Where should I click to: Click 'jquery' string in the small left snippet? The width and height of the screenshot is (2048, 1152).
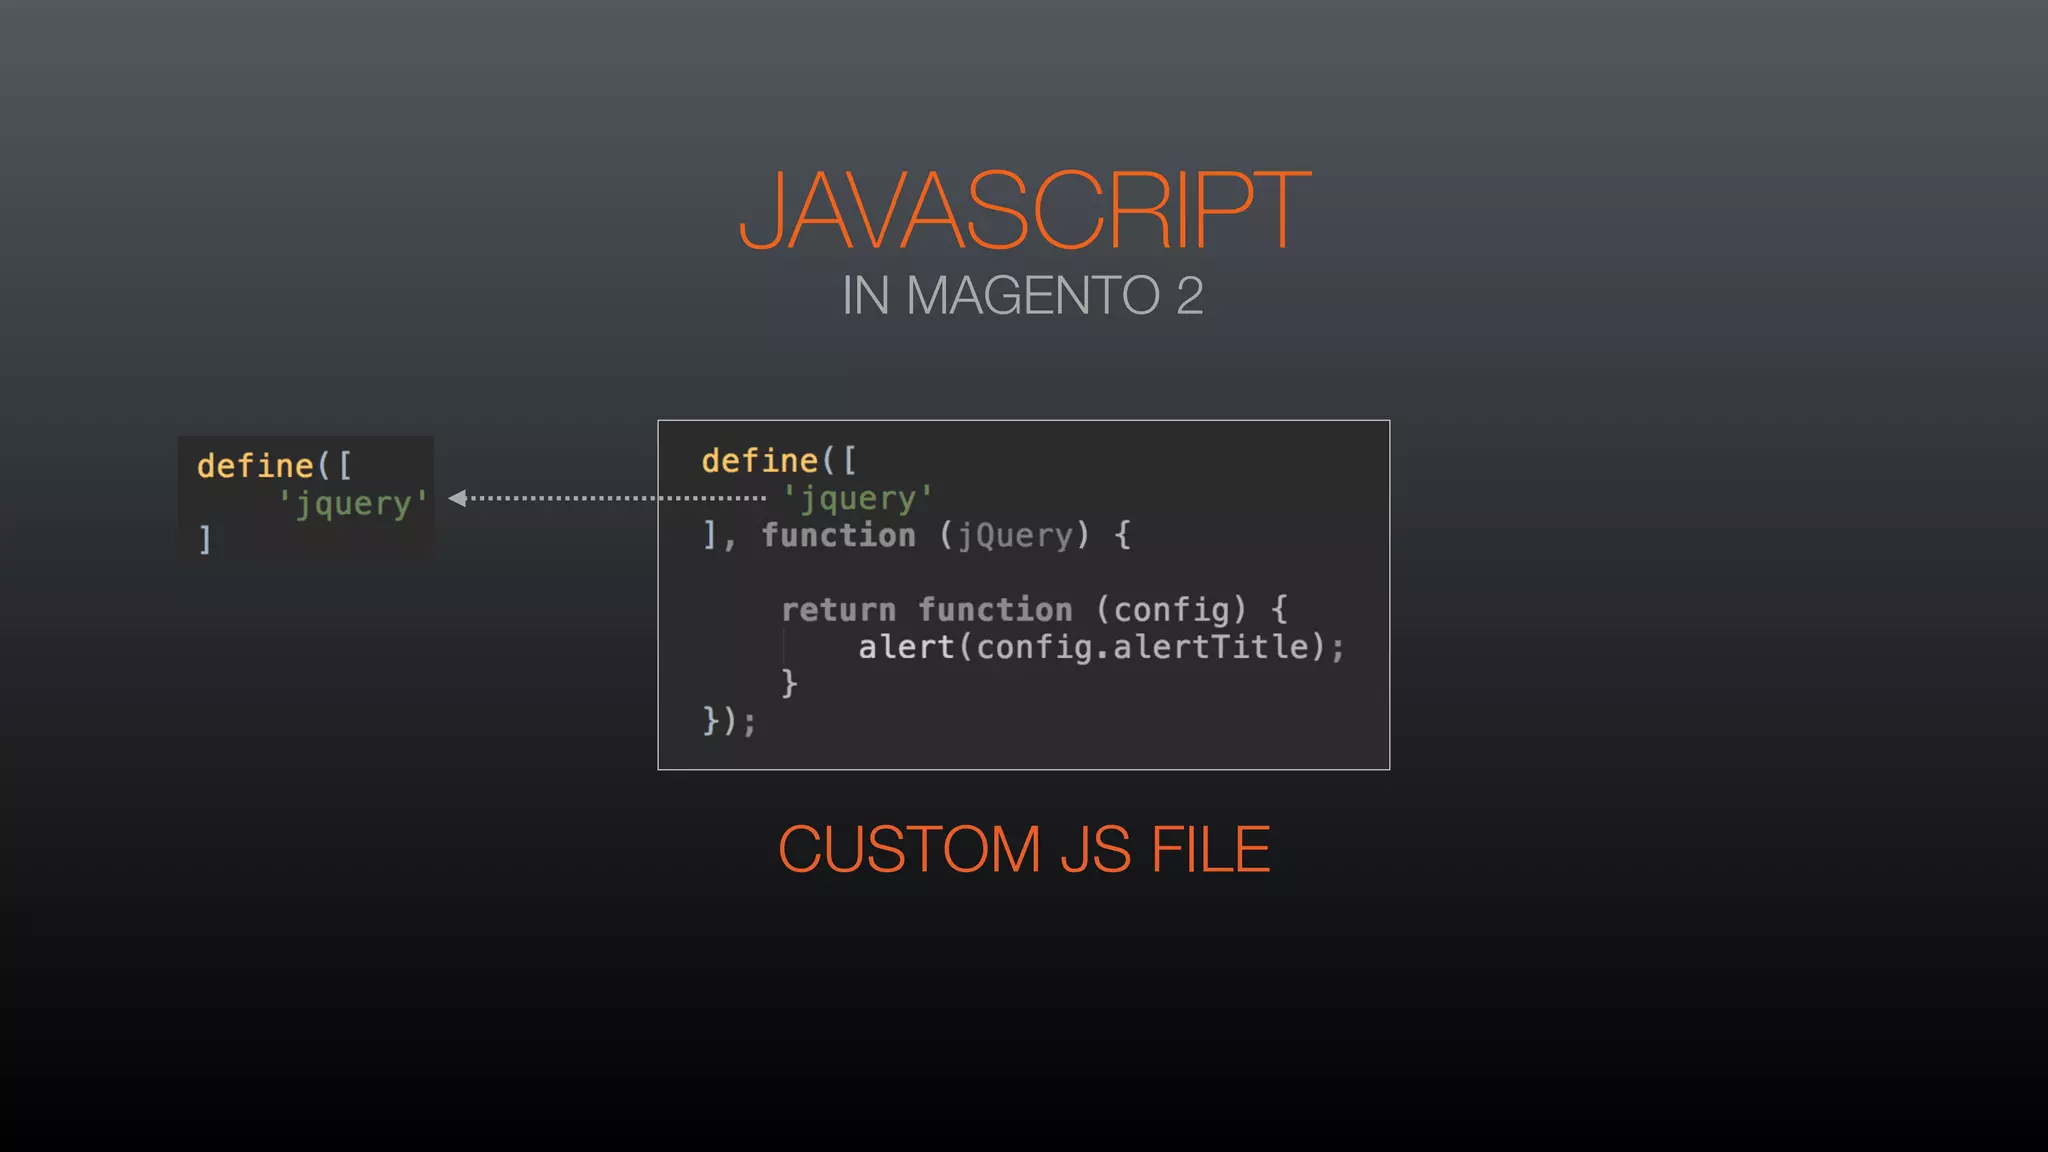tap(353, 503)
